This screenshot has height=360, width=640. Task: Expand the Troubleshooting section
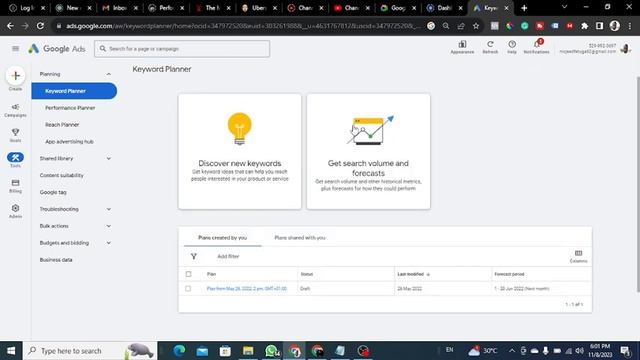coord(109,209)
